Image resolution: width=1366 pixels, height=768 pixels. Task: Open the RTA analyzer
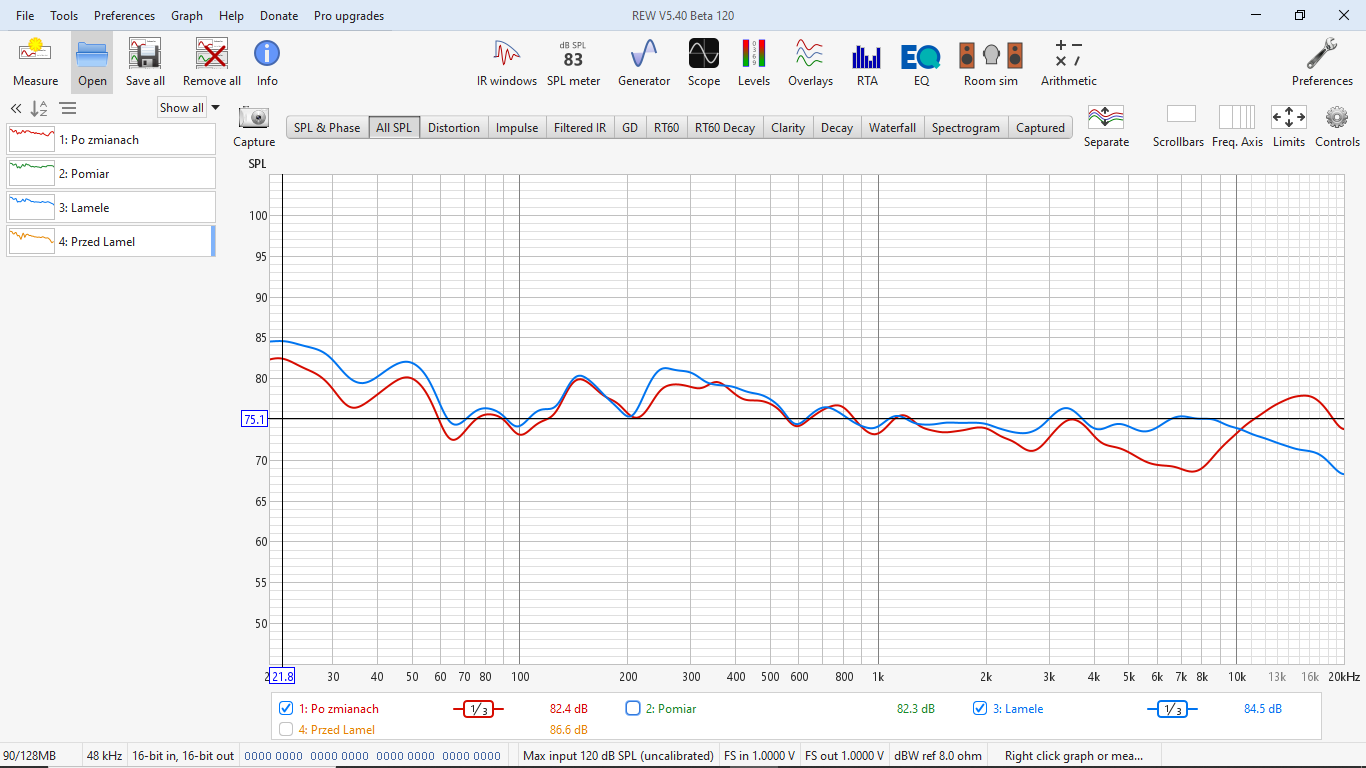(x=866, y=62)
